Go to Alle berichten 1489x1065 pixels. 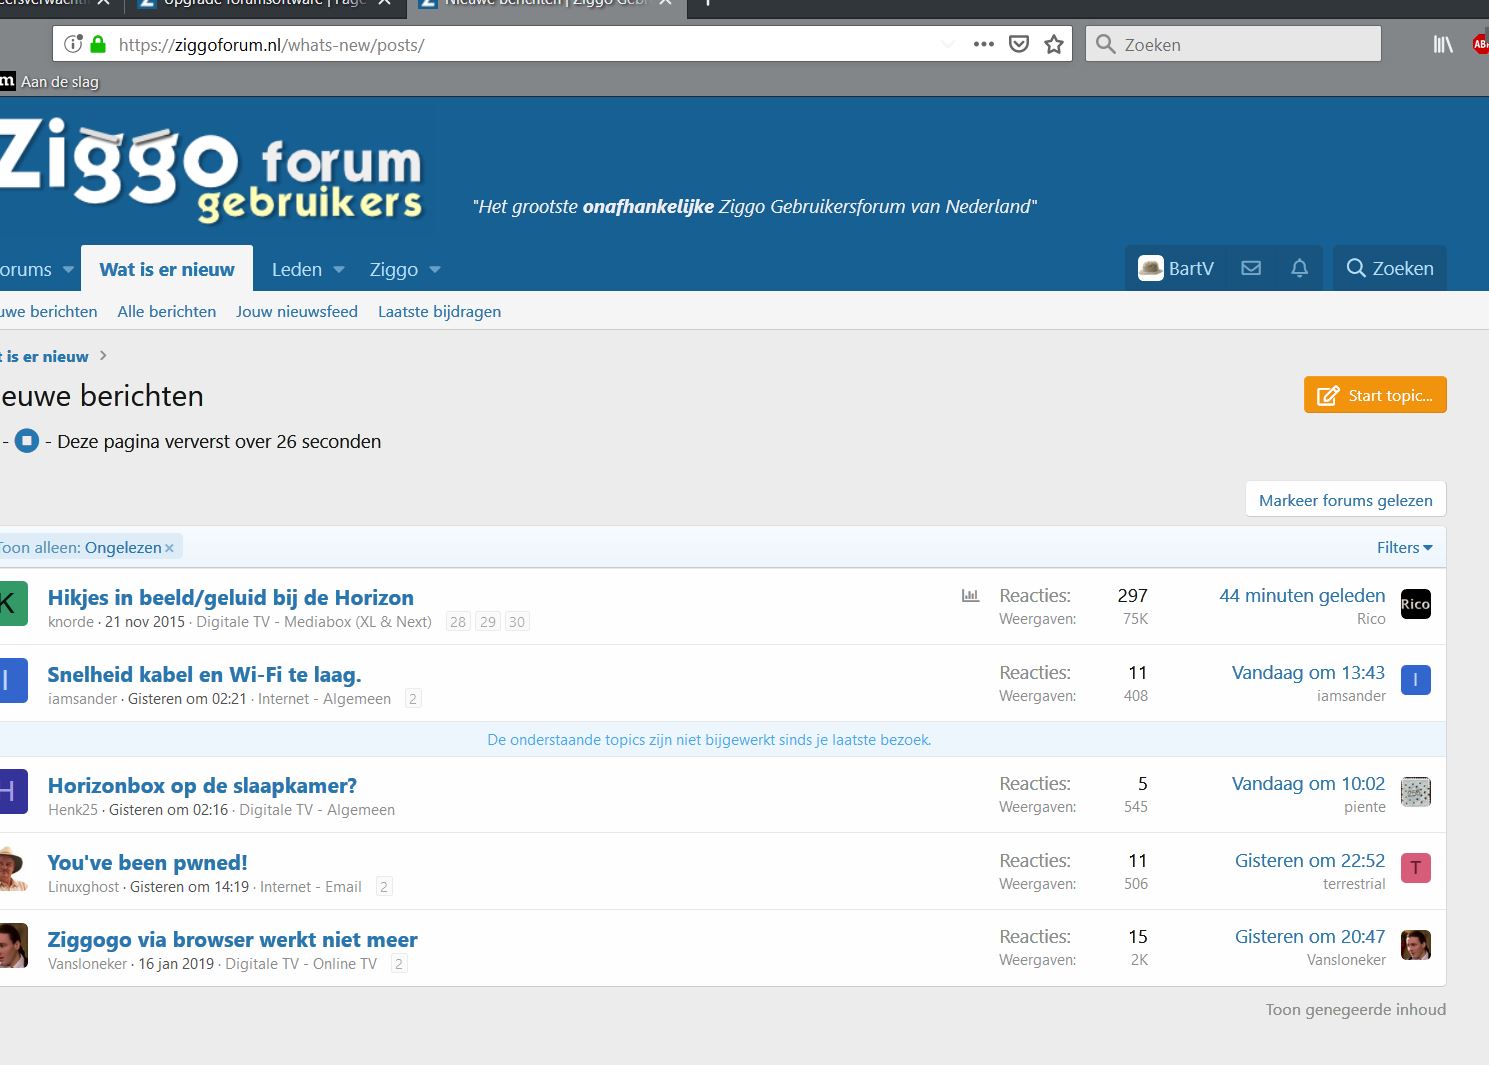tap(167, 311)
